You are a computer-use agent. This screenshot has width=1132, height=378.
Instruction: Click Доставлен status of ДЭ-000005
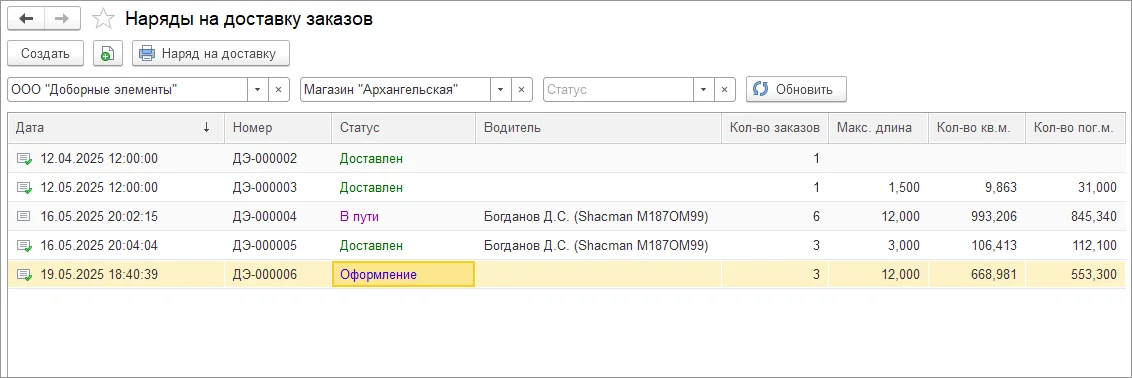pos(371,246)
